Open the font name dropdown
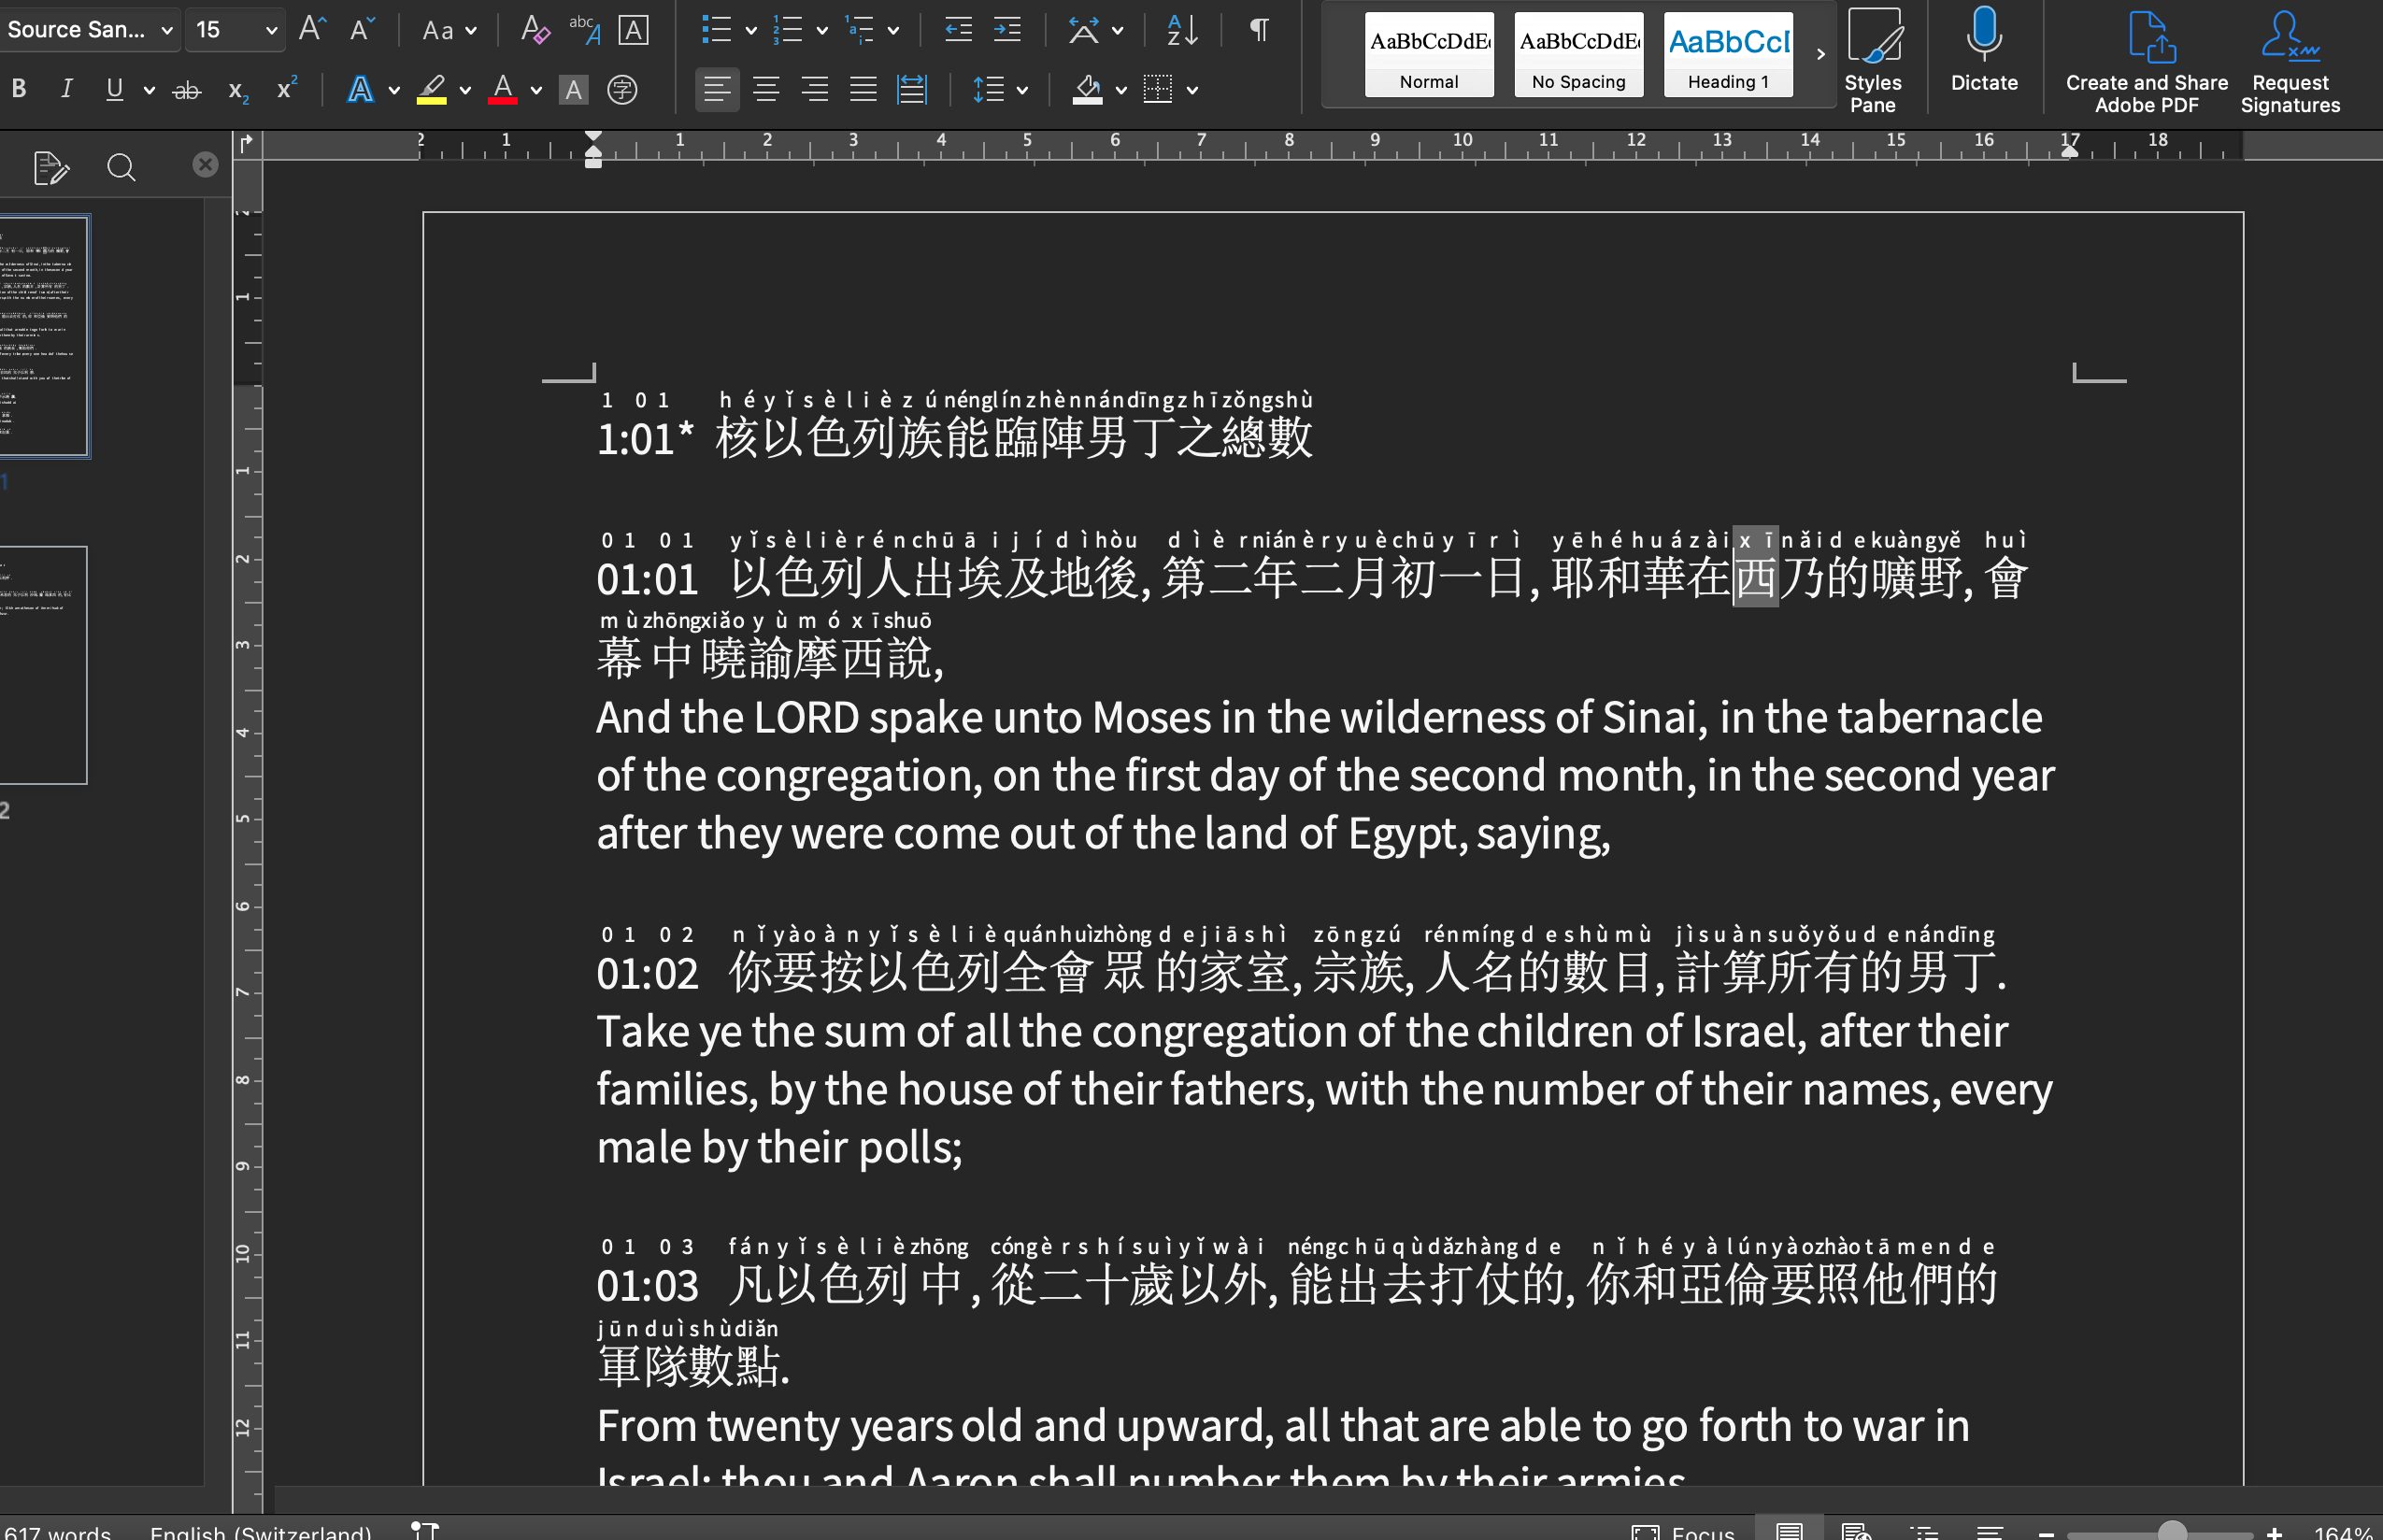2383x1540 pixels. (x=167, y=30)
